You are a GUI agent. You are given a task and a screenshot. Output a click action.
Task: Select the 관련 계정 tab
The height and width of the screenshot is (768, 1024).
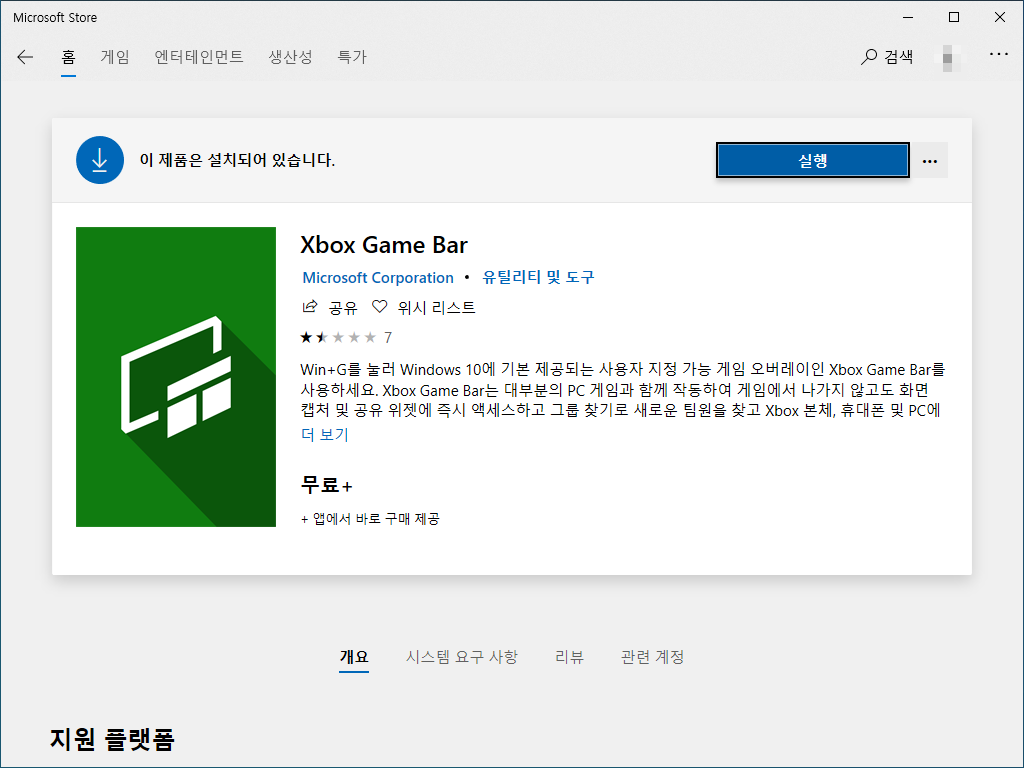pos(652,657)
